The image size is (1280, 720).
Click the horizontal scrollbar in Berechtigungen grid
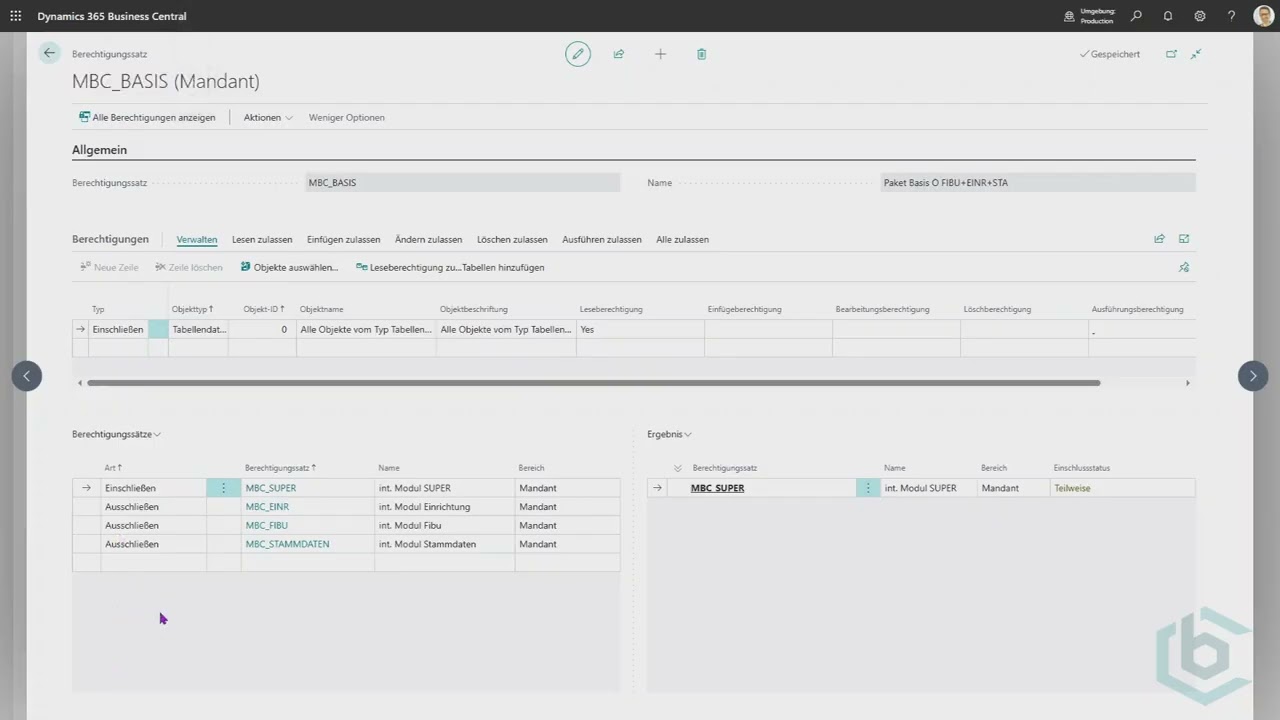click(x=593, y=383)
